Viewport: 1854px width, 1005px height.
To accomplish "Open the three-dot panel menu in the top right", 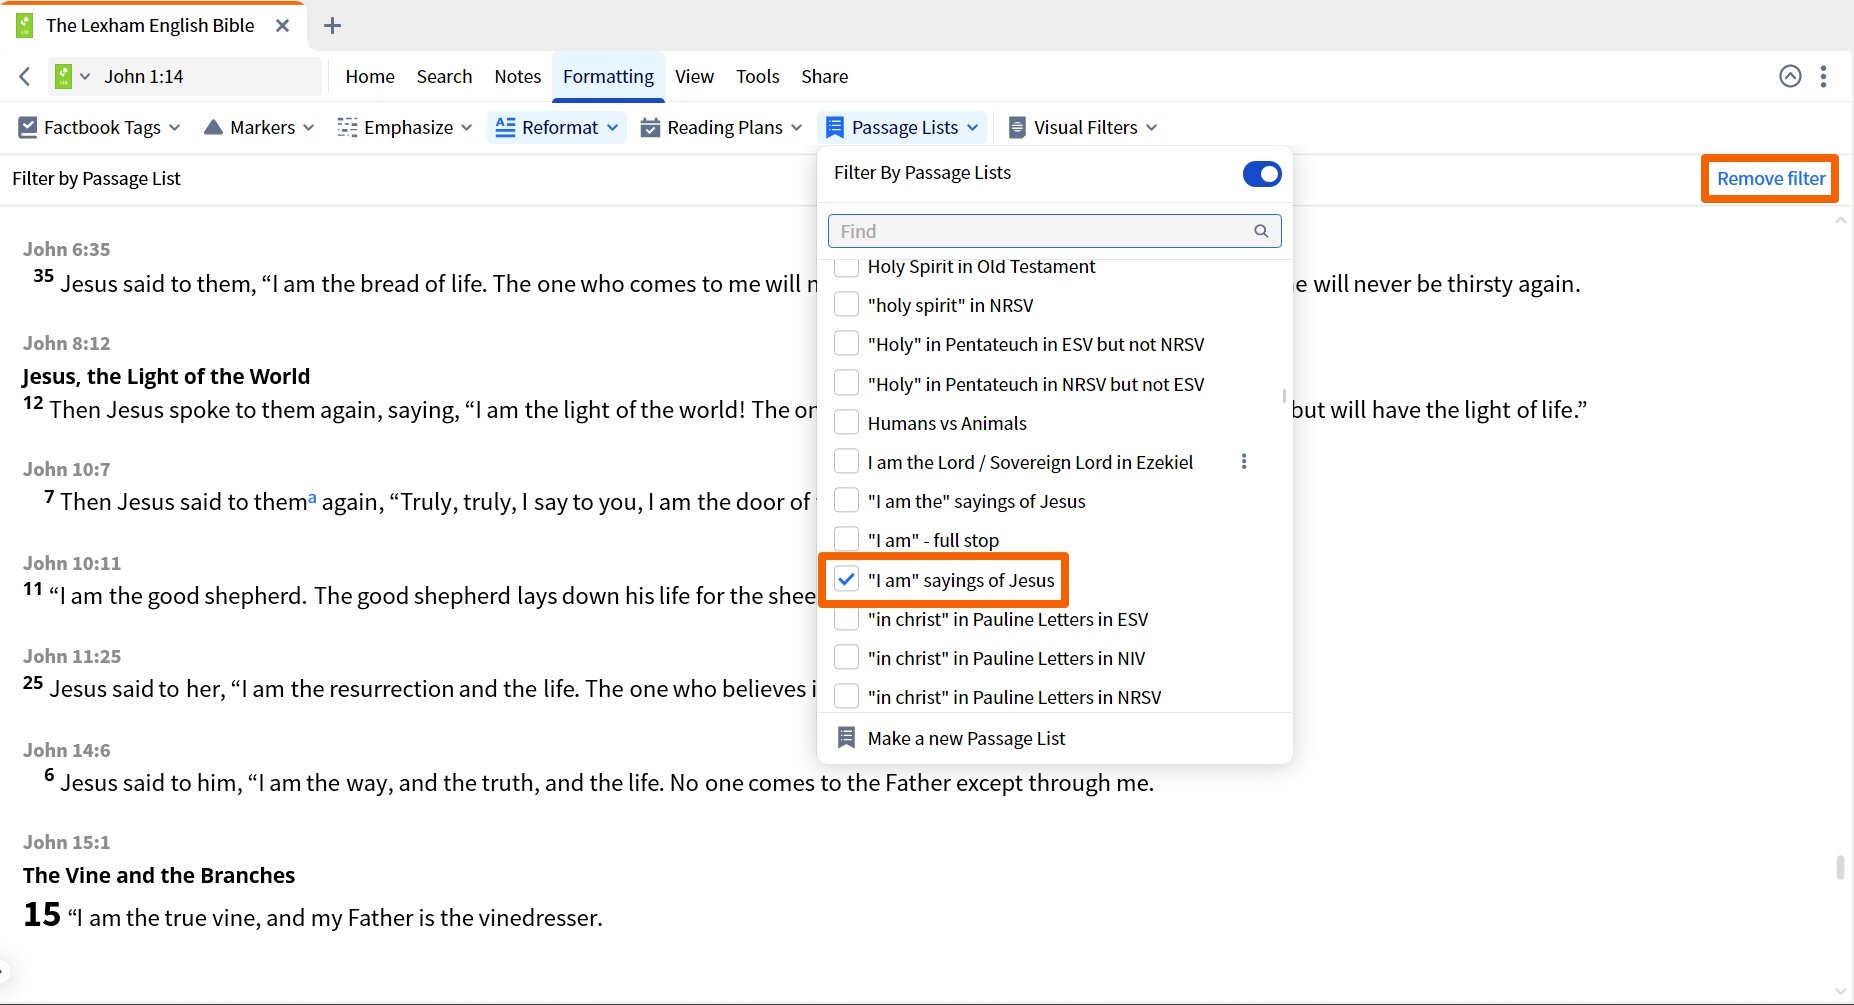I will (x=1824, y=76).
